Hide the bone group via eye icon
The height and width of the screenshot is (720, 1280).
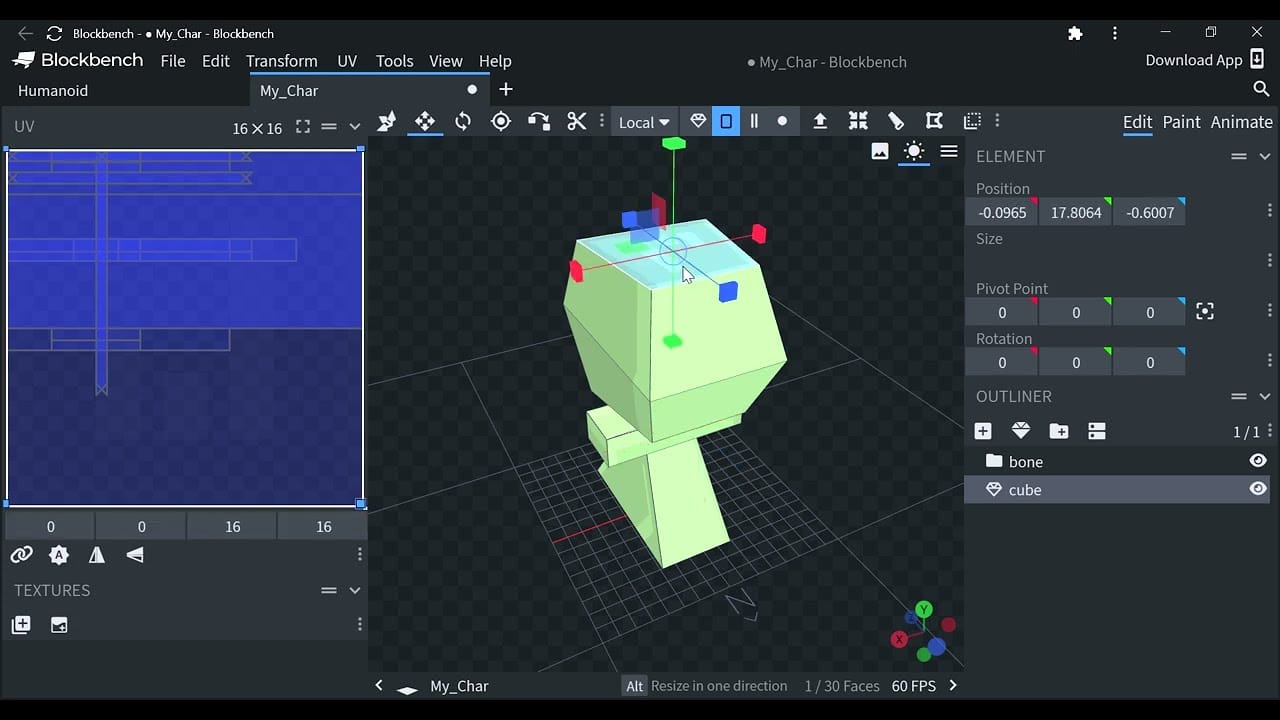coord(1258,461)
